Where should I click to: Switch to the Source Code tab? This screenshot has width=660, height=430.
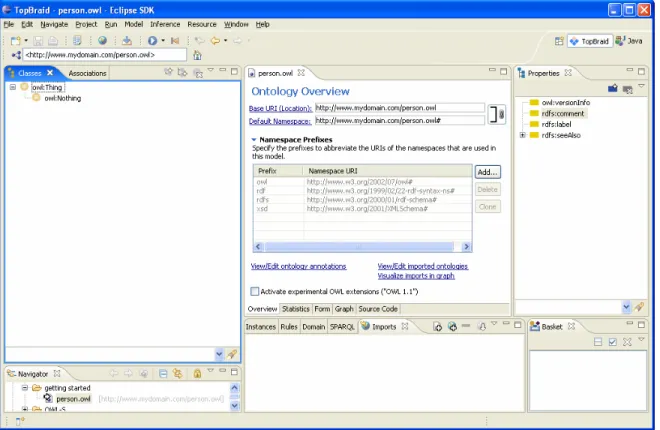coord(378,309)
